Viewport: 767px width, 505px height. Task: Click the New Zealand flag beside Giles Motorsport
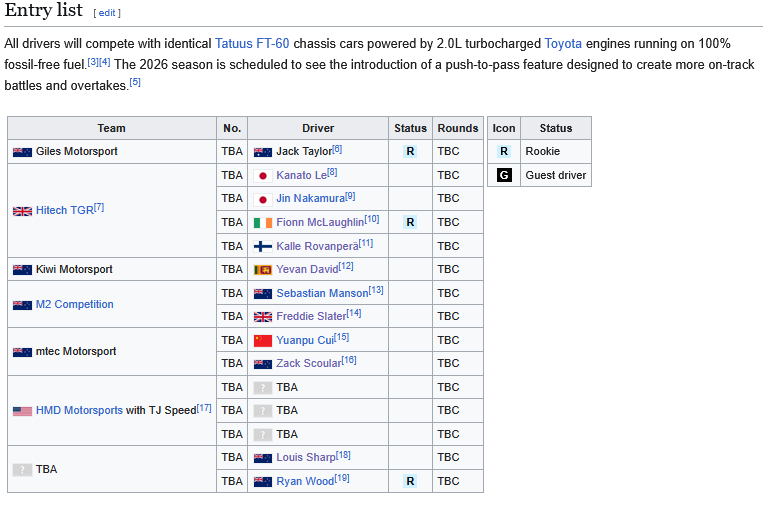[22, 152]
